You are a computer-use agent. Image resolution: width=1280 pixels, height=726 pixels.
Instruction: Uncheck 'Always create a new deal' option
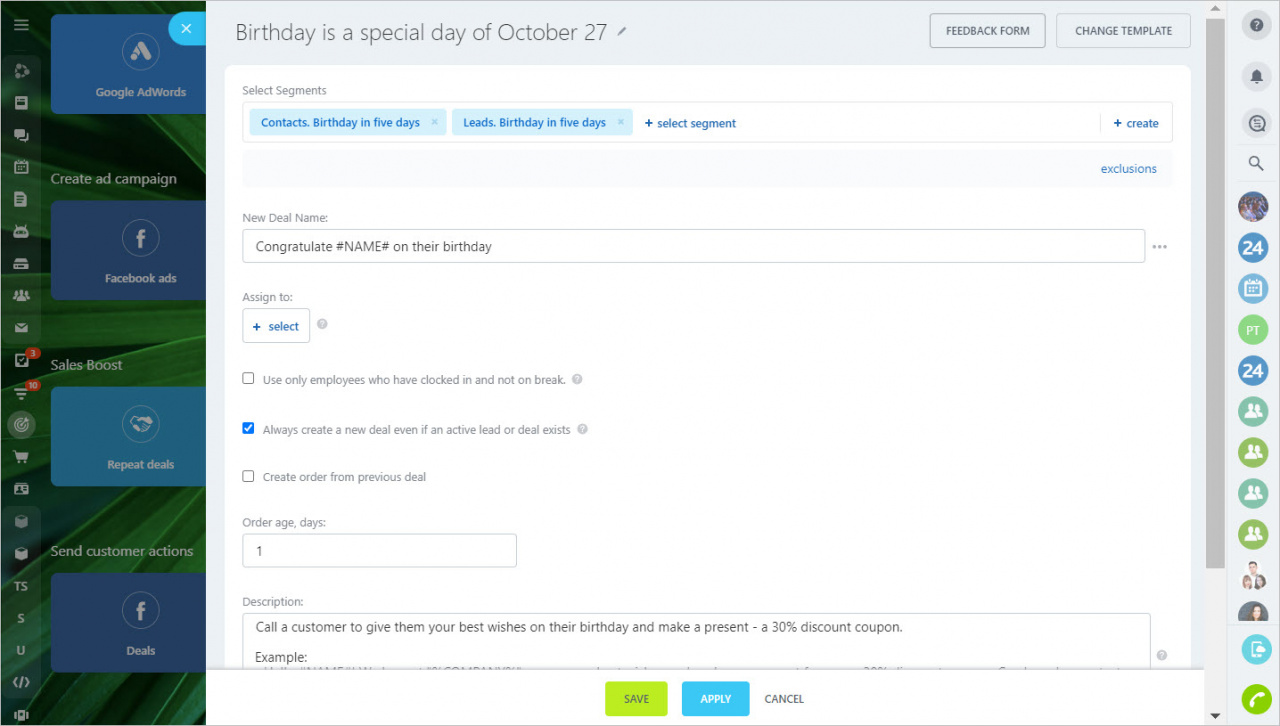pyautogui.click(x=248, y=428)
